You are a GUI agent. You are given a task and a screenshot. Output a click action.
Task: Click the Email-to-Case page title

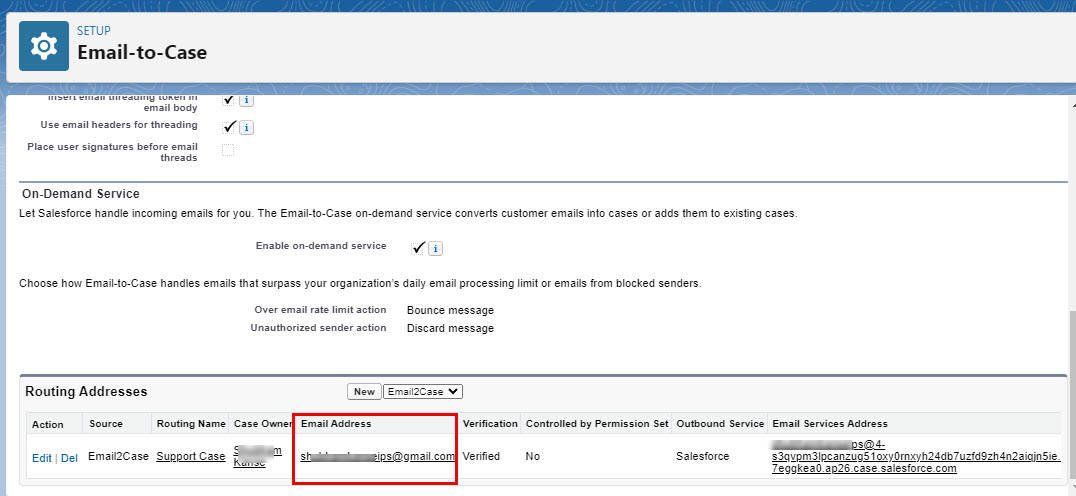tap(142, 52)
